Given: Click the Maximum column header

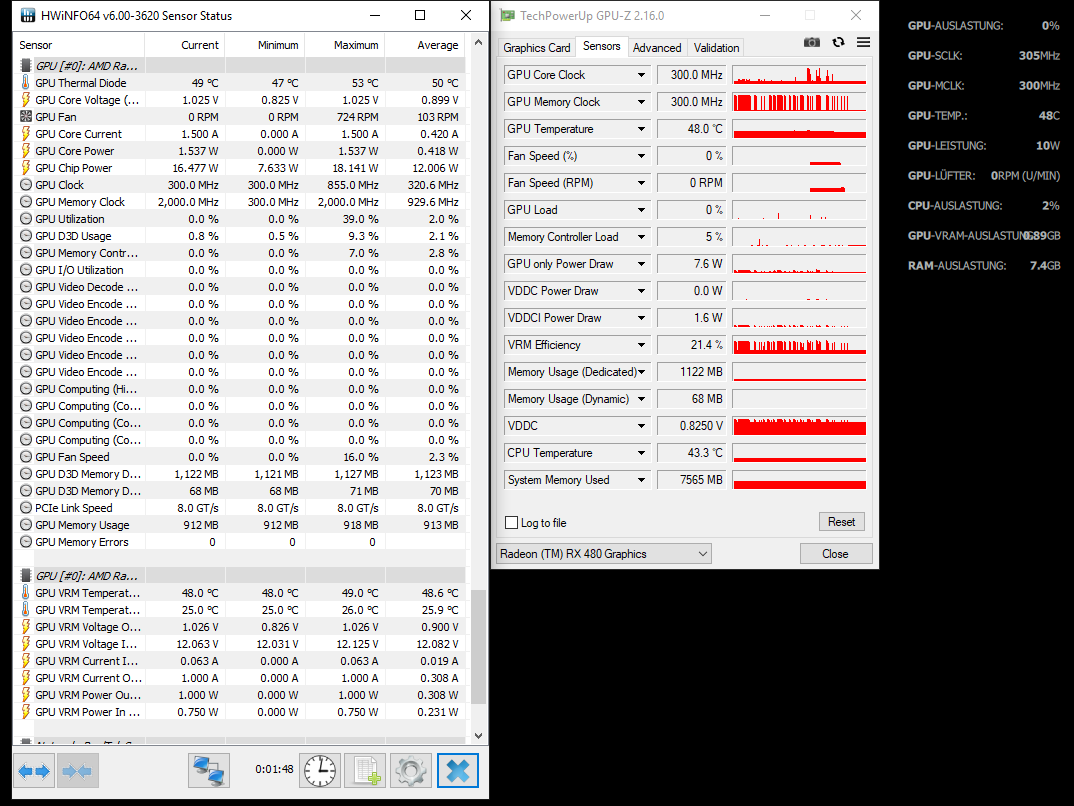Looking at the screenshot, I should click(x=345, y=45).
